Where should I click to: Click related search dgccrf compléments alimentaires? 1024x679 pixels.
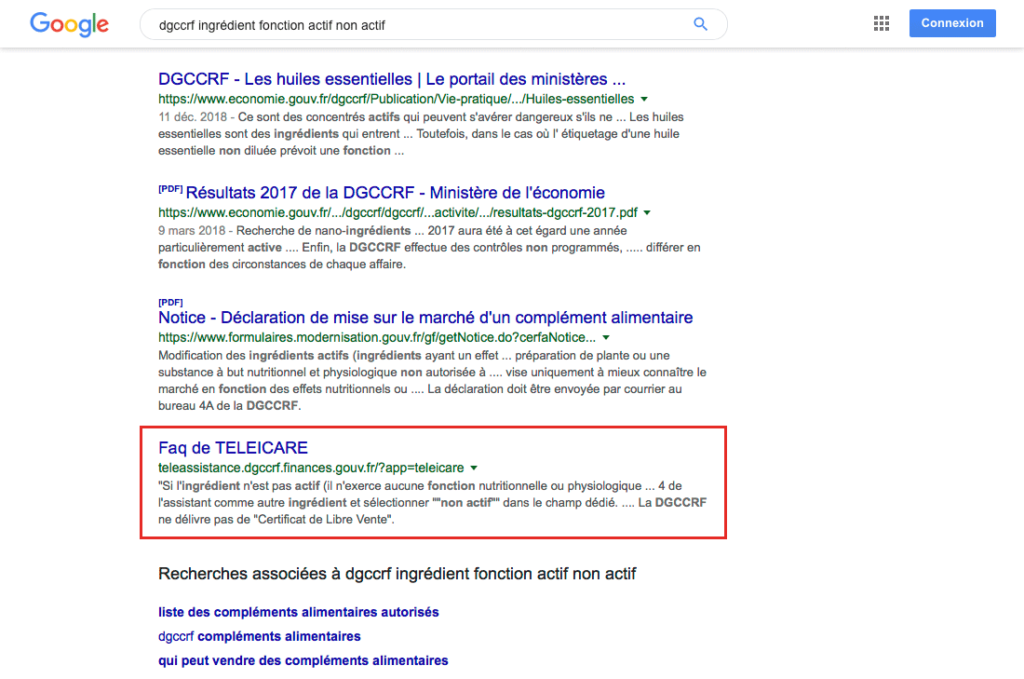point(259,637)
